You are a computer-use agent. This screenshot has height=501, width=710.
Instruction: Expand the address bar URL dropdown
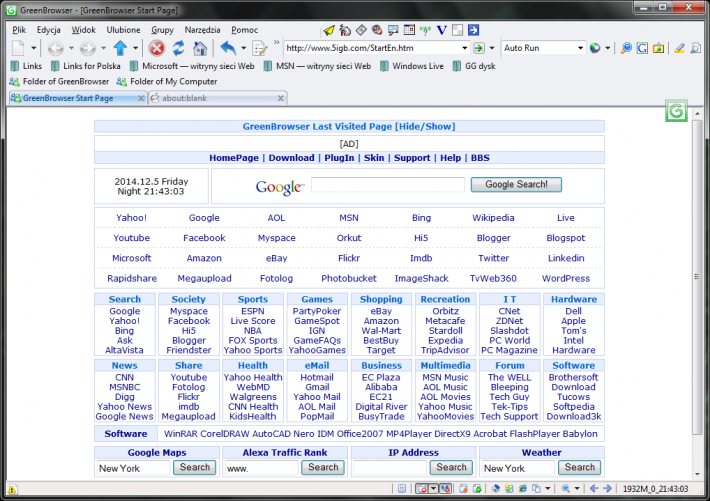point(465,48)
